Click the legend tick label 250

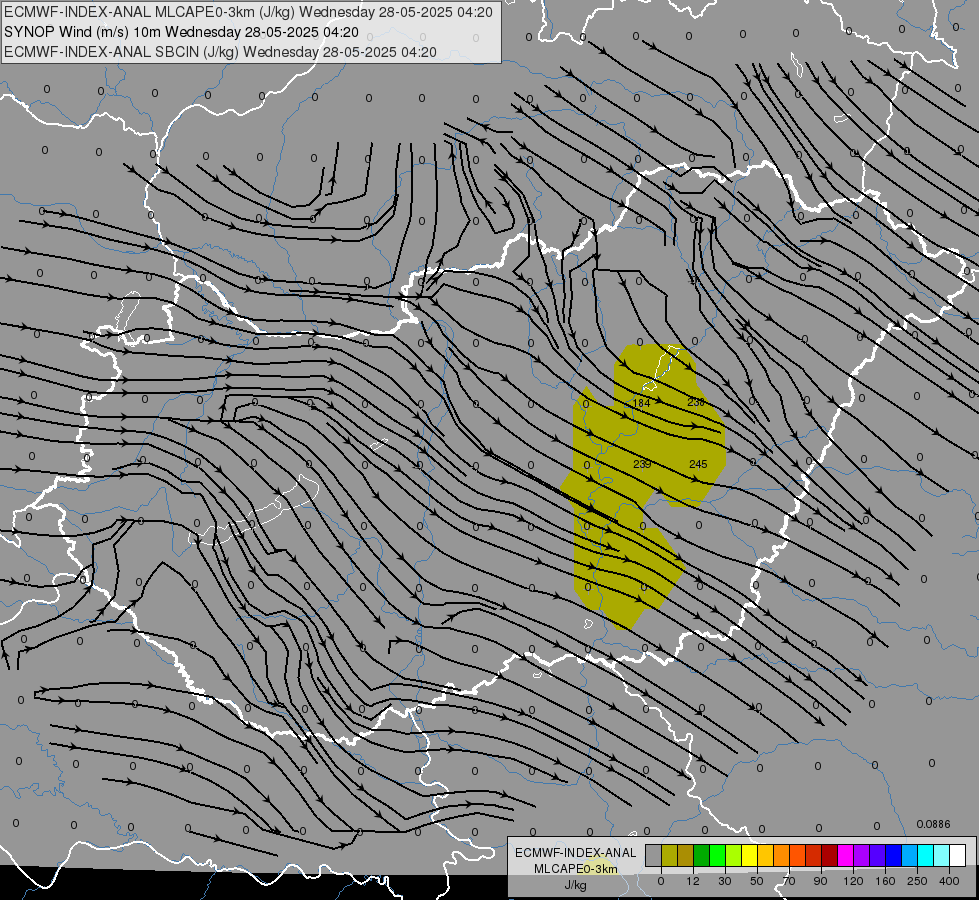coord(917,881)
